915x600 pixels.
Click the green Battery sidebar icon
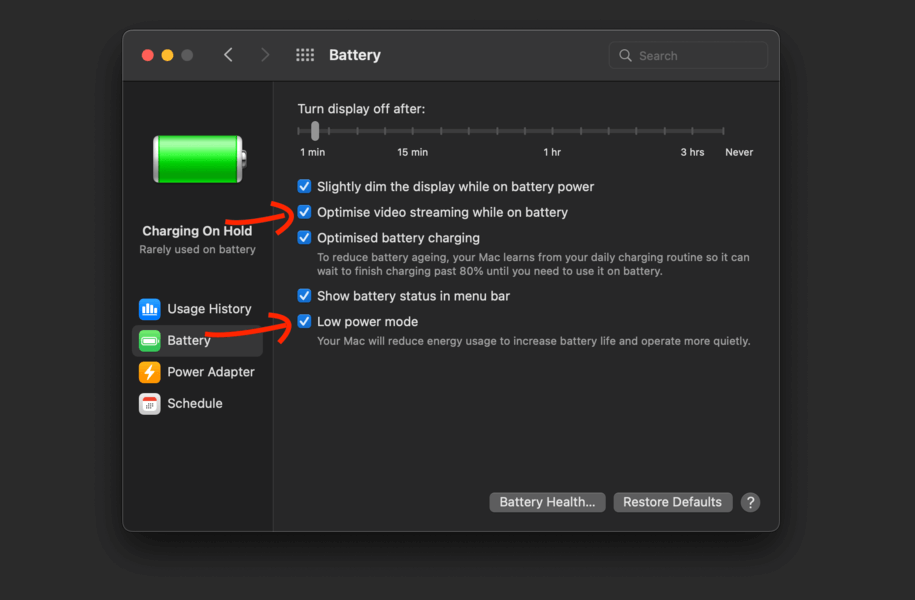149,340
